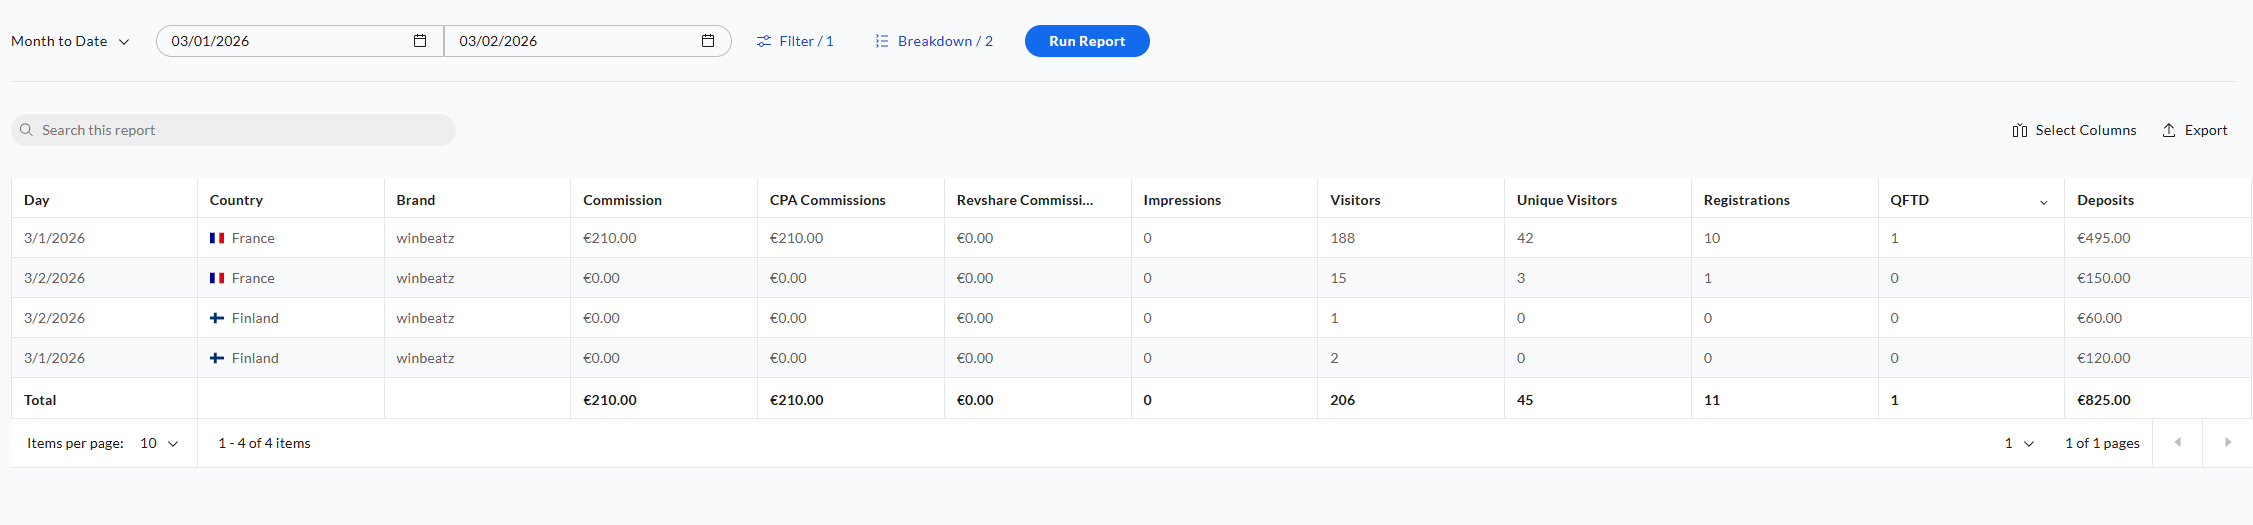Run the report
The width and height of the screenshot is (2253, 525).
1087,41
